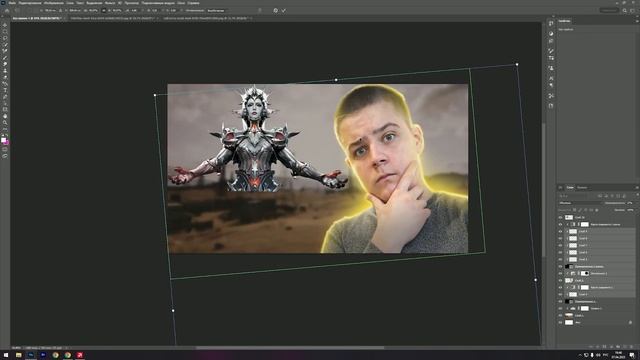
Task: Click the Home icon in options bar
Action: pos(7,11)
